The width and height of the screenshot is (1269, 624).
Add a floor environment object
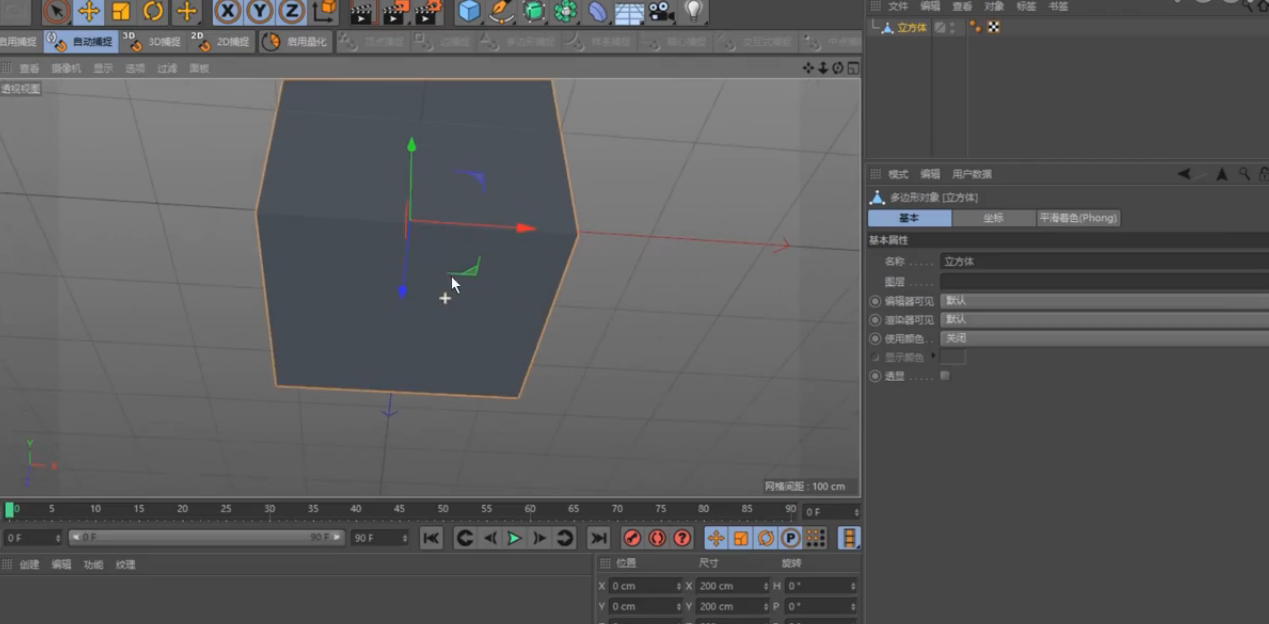coord(629,12)
